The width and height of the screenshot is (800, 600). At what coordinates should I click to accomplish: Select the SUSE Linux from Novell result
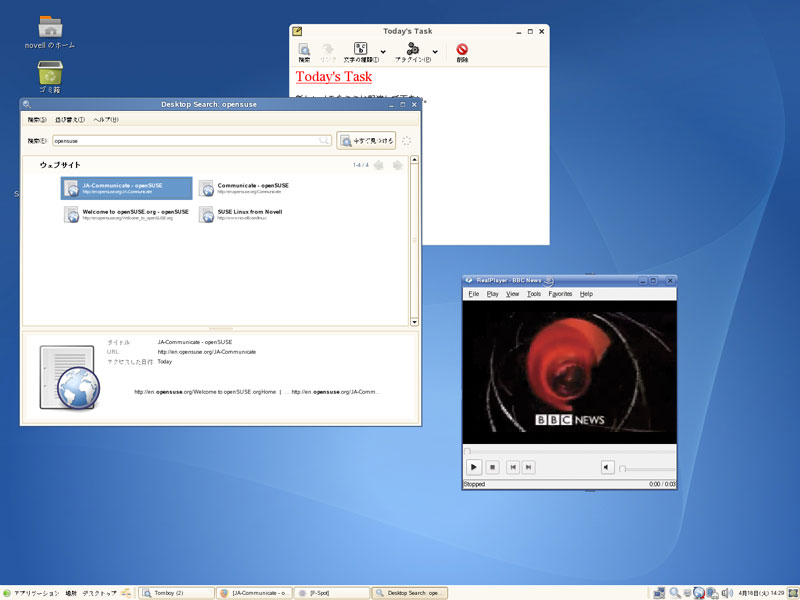(249, 214)
